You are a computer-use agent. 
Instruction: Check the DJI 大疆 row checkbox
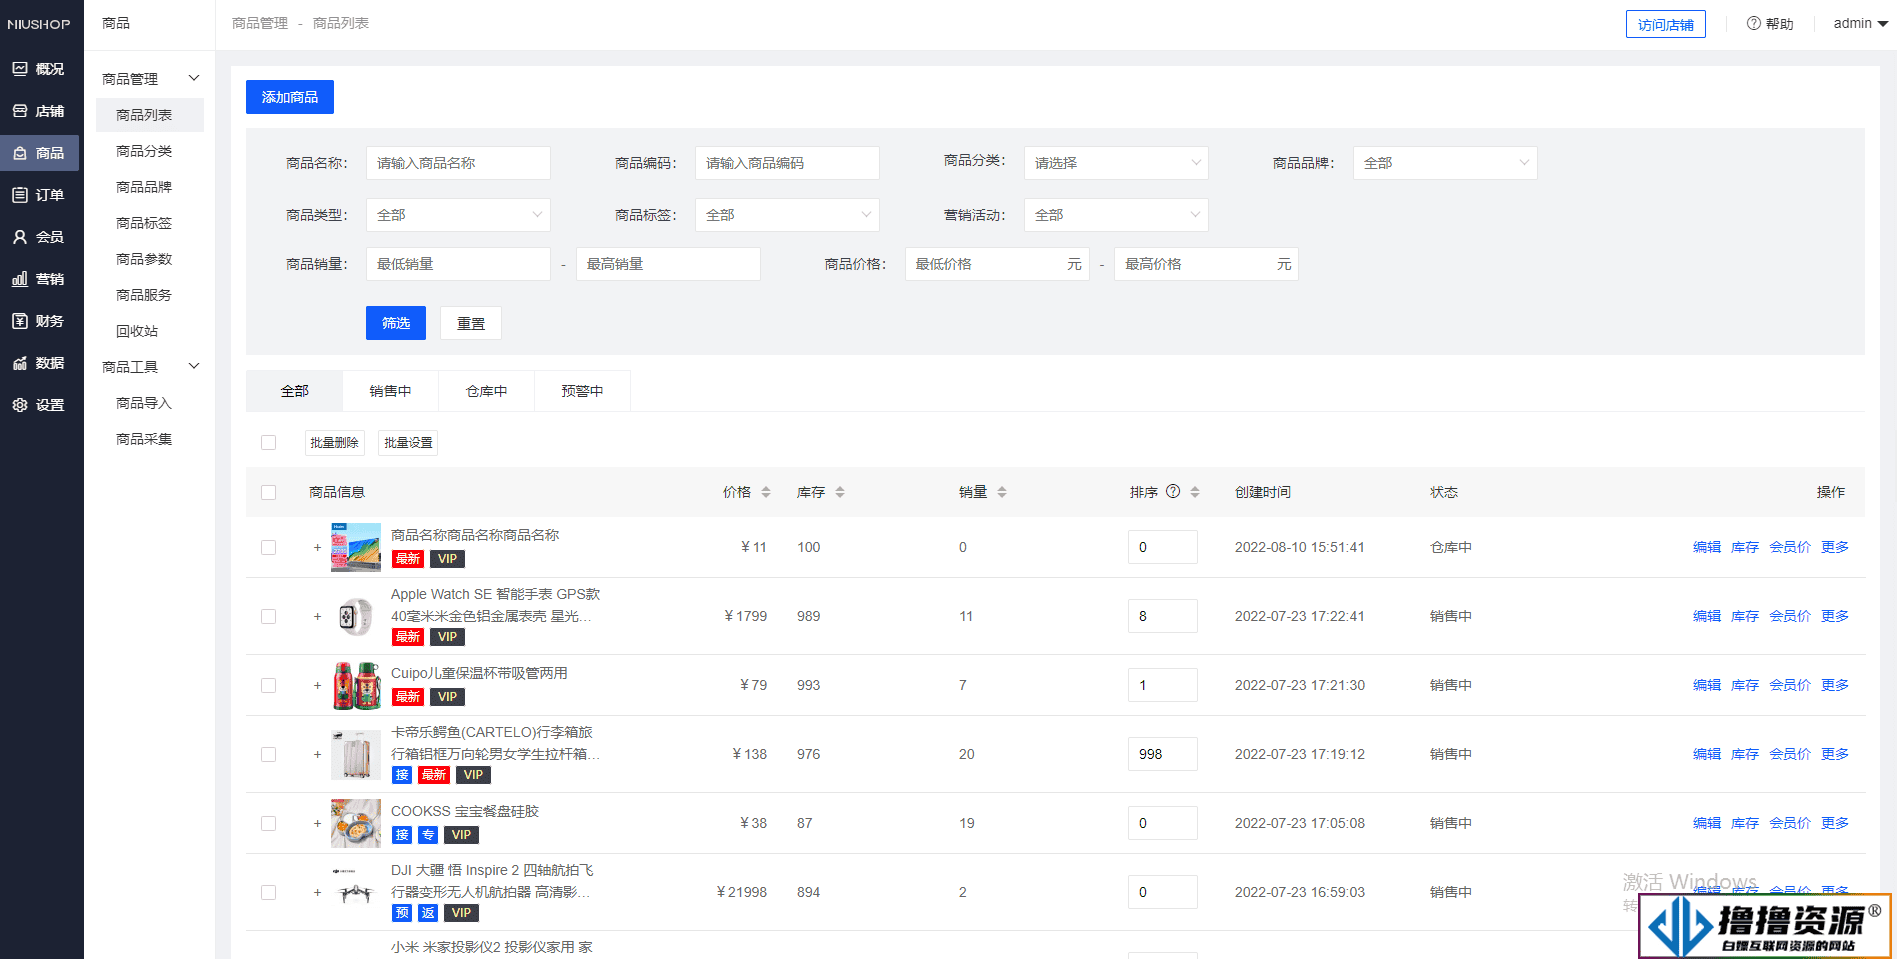pos(268,892)
